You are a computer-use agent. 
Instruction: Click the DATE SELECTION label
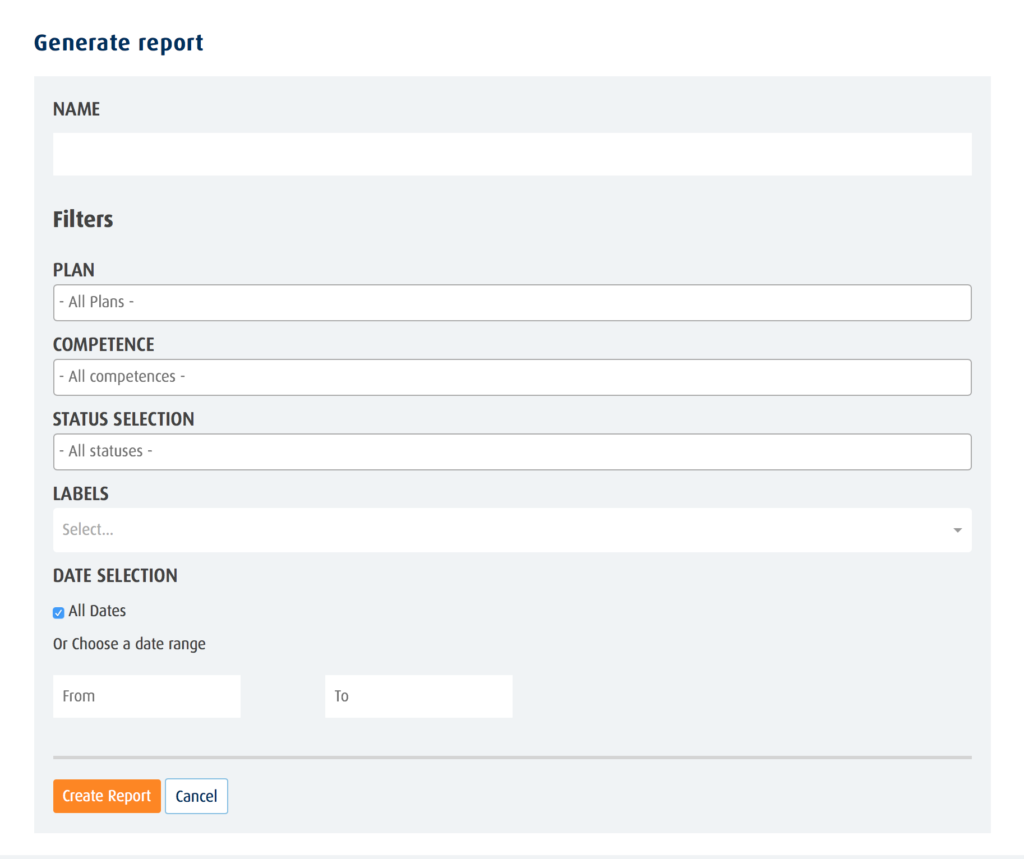tap(115, 575)
